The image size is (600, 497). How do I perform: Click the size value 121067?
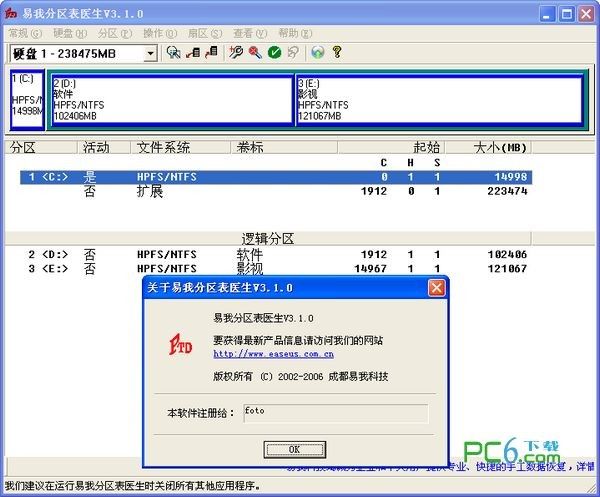(x=507, y=269)
